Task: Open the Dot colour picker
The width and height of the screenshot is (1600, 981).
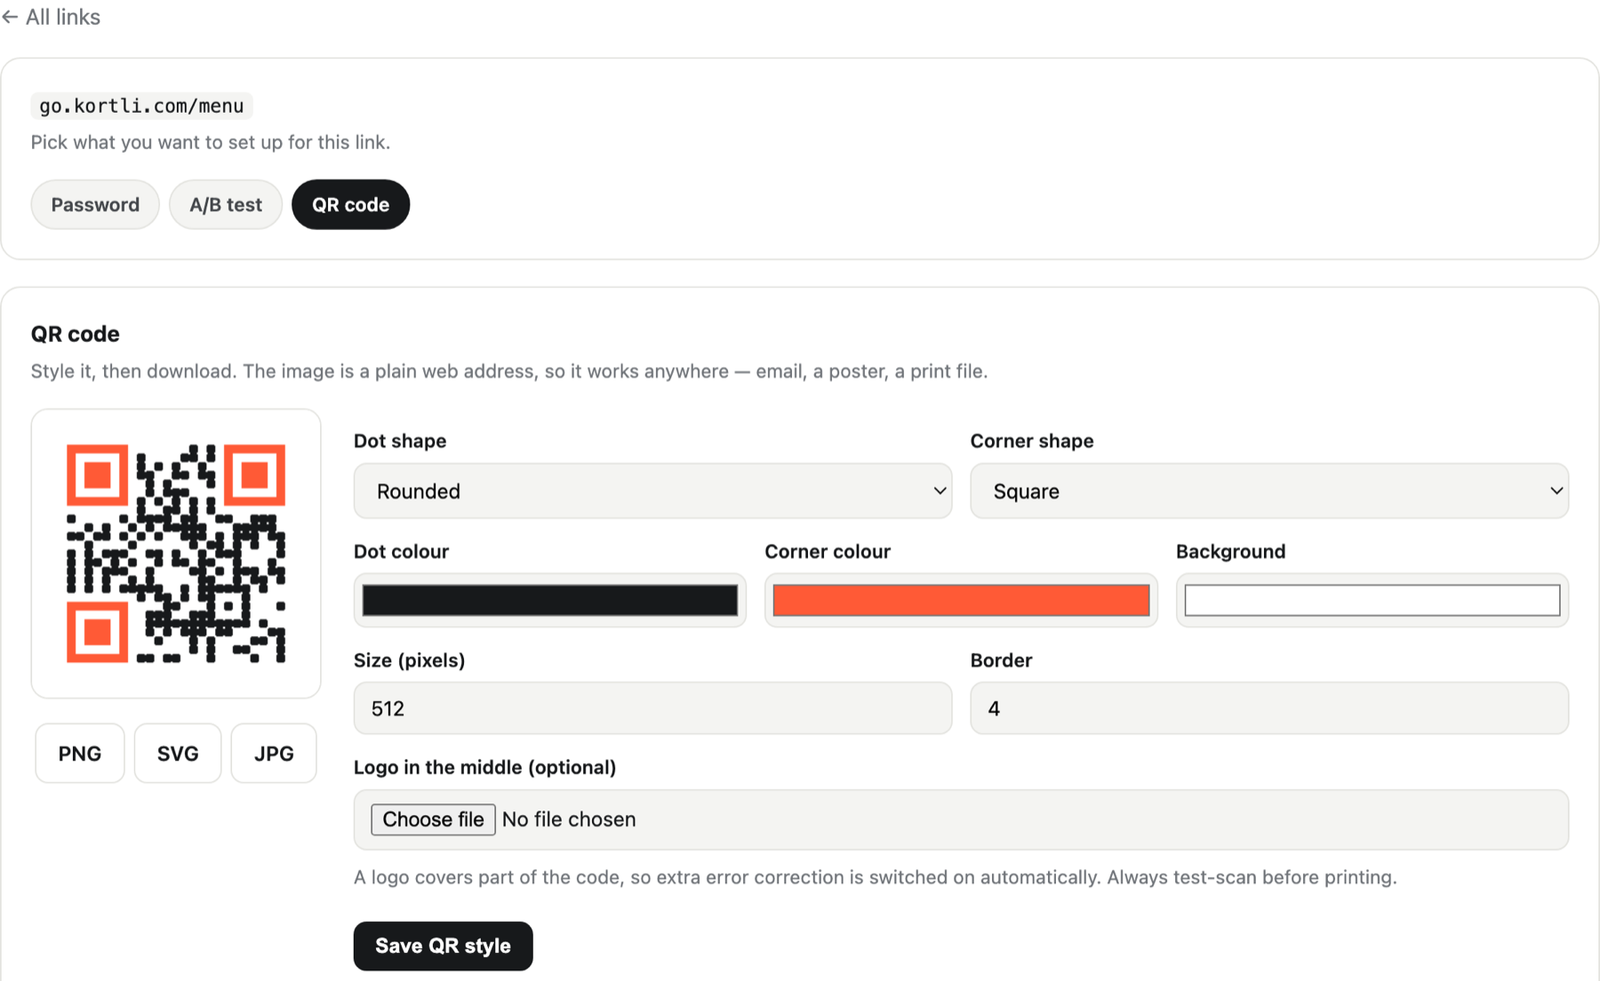Action: pyautogui.click(x=550, y=600)
